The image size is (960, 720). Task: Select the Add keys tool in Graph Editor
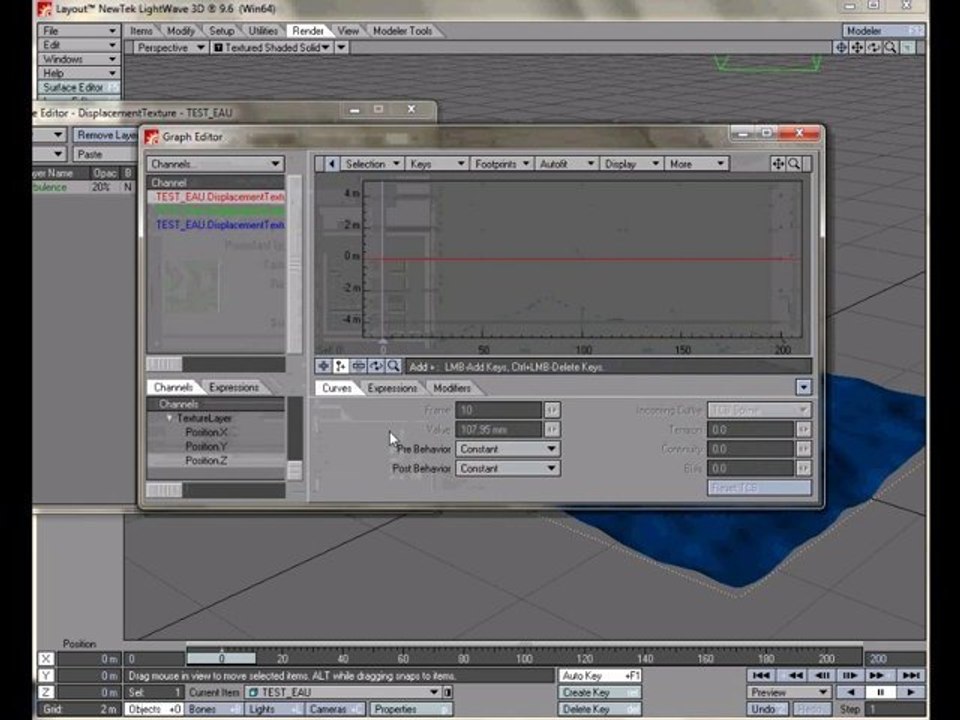(x=341, y=366)
